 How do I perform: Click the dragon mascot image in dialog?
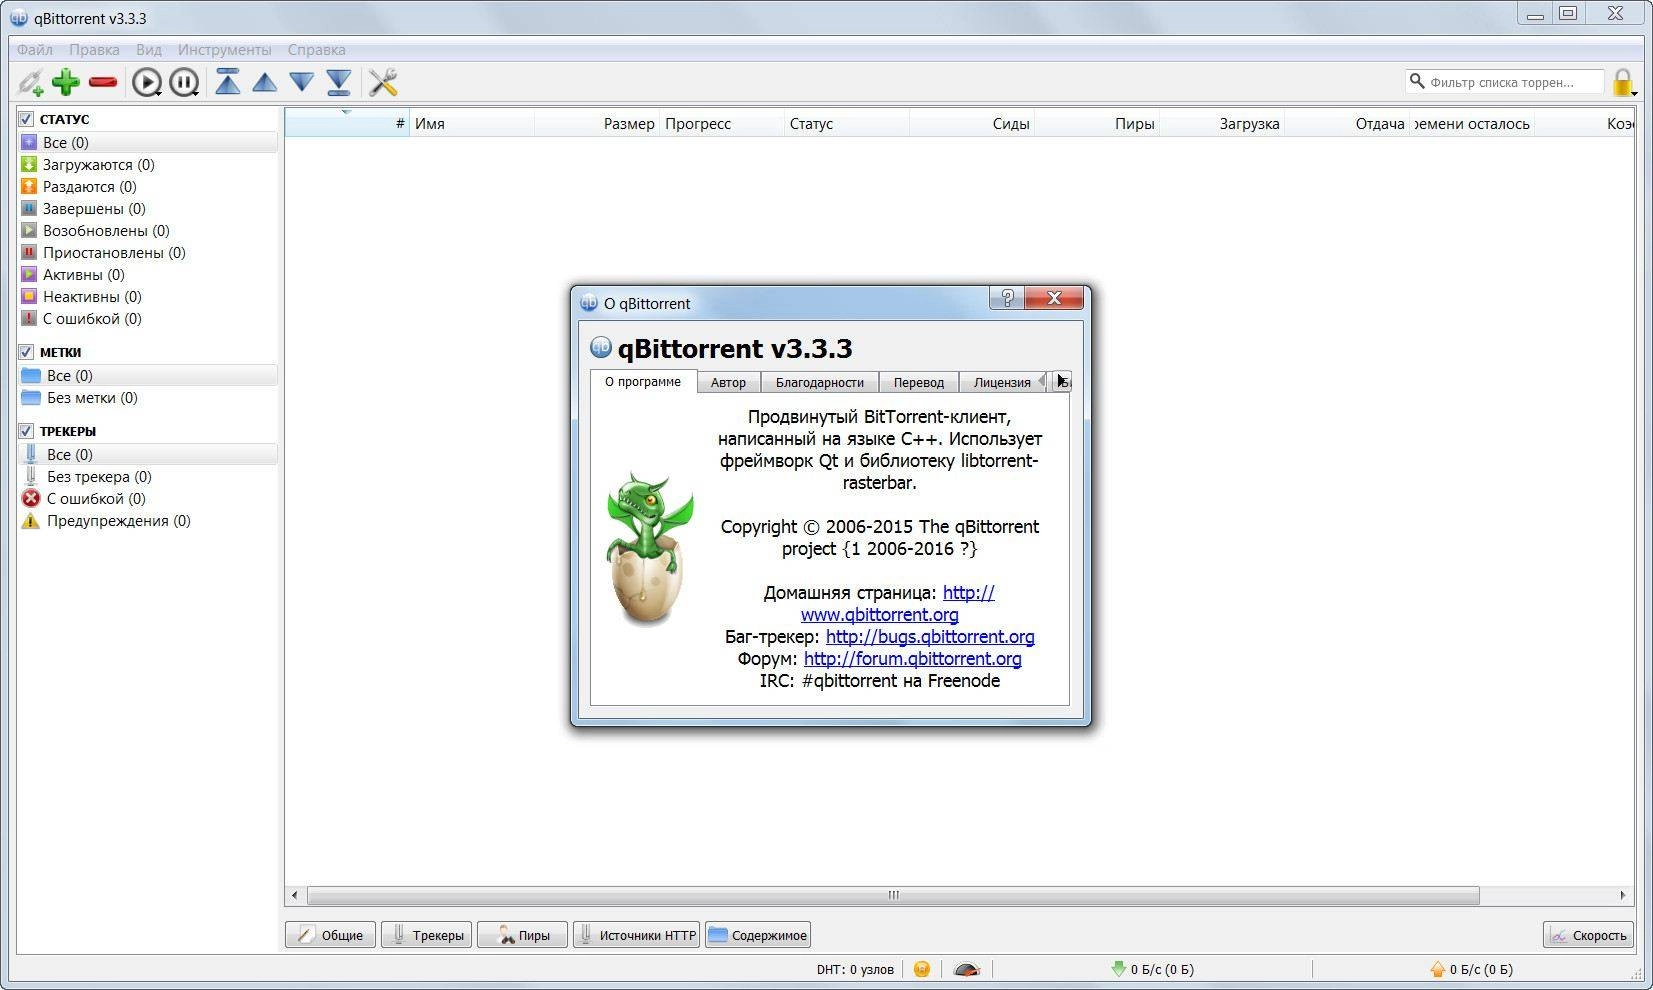click(x=648, y=548)
